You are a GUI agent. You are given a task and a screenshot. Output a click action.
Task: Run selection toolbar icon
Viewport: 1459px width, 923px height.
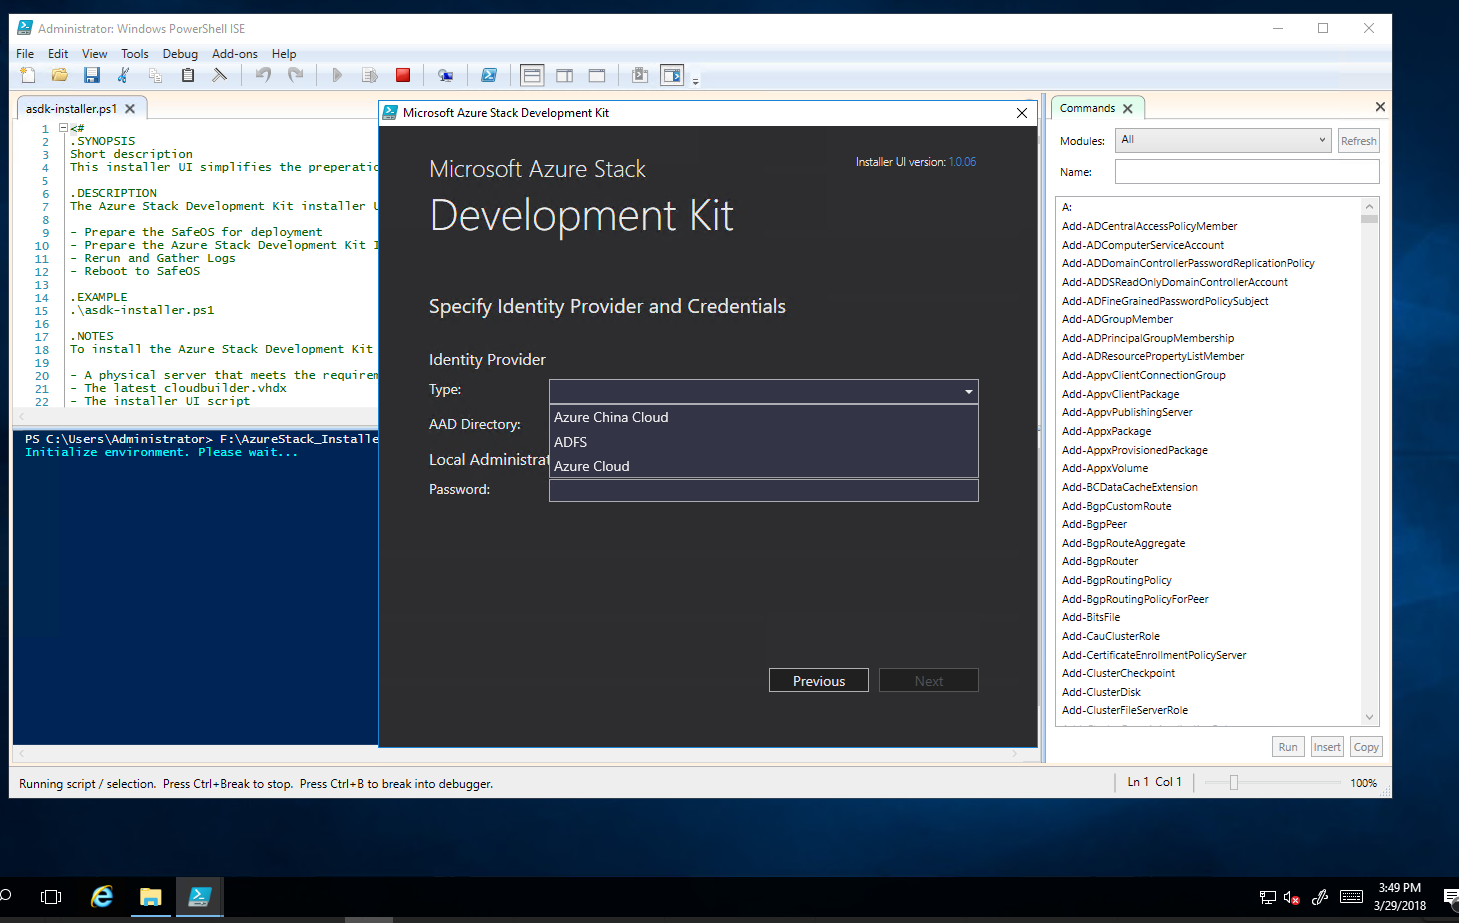click(x=369, y=75)
